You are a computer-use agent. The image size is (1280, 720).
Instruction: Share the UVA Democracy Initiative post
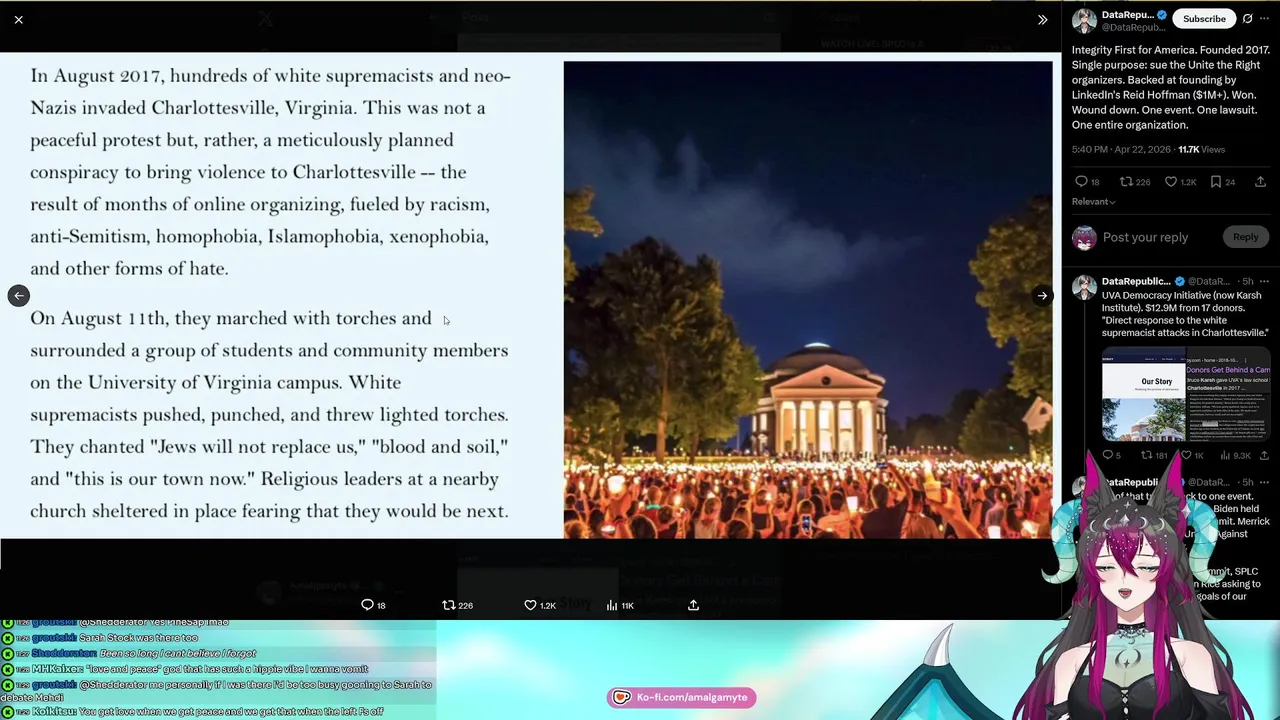tap(1264, 455)
